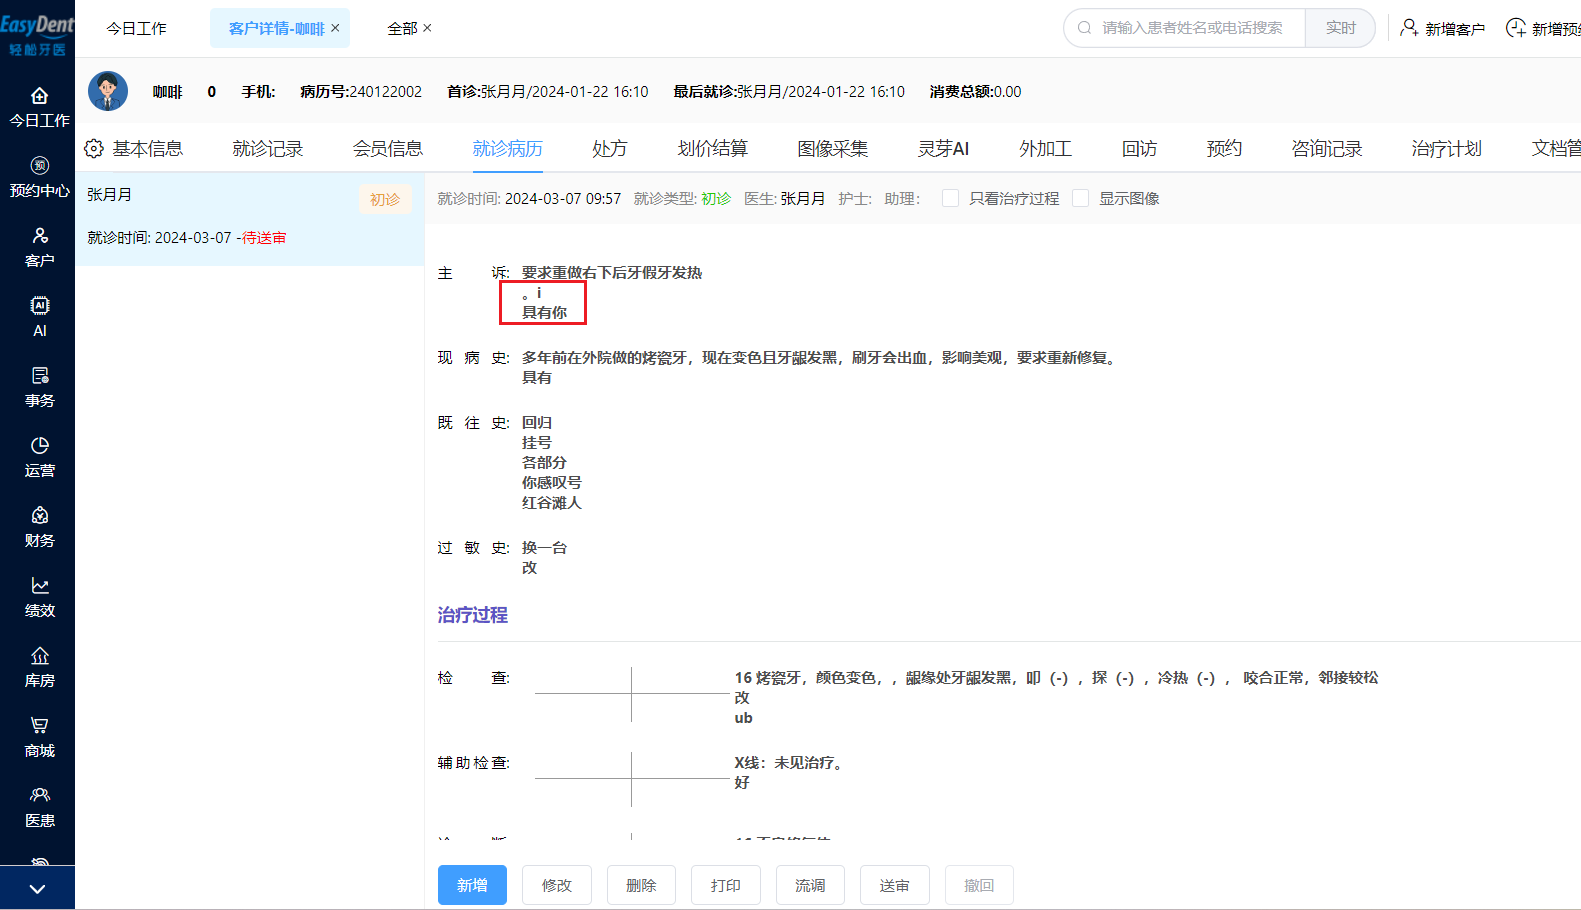Click the 消费总额:0.00 text

pyautogui.click(x=975, y=91)
